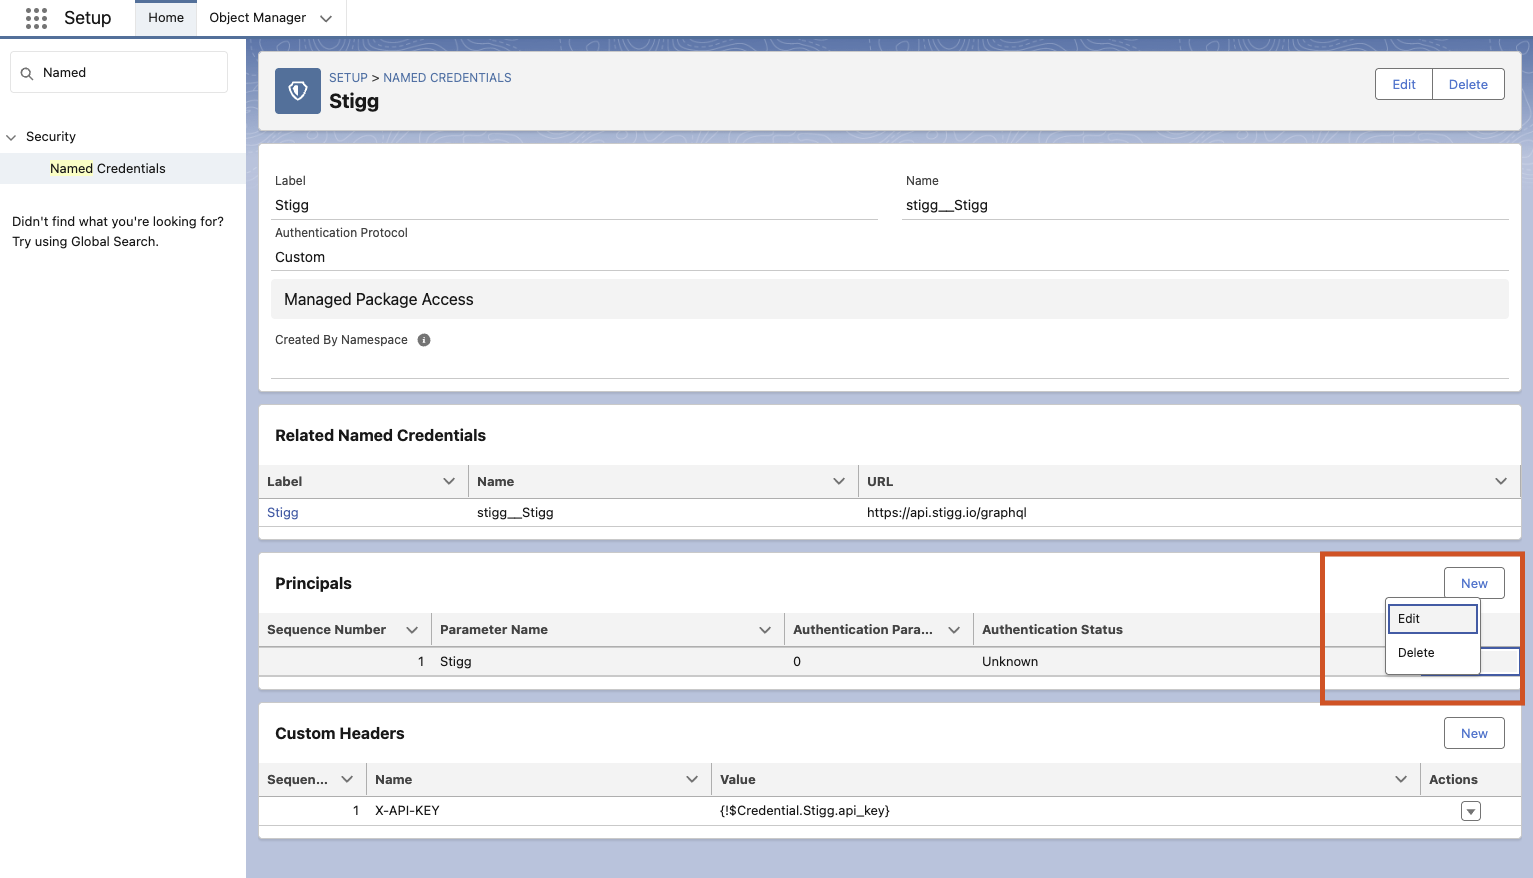The height and width of the screenshot is (878, 1533).
Task: Click the X-API-KEY header name cell
Action: (x=407, y=811)
